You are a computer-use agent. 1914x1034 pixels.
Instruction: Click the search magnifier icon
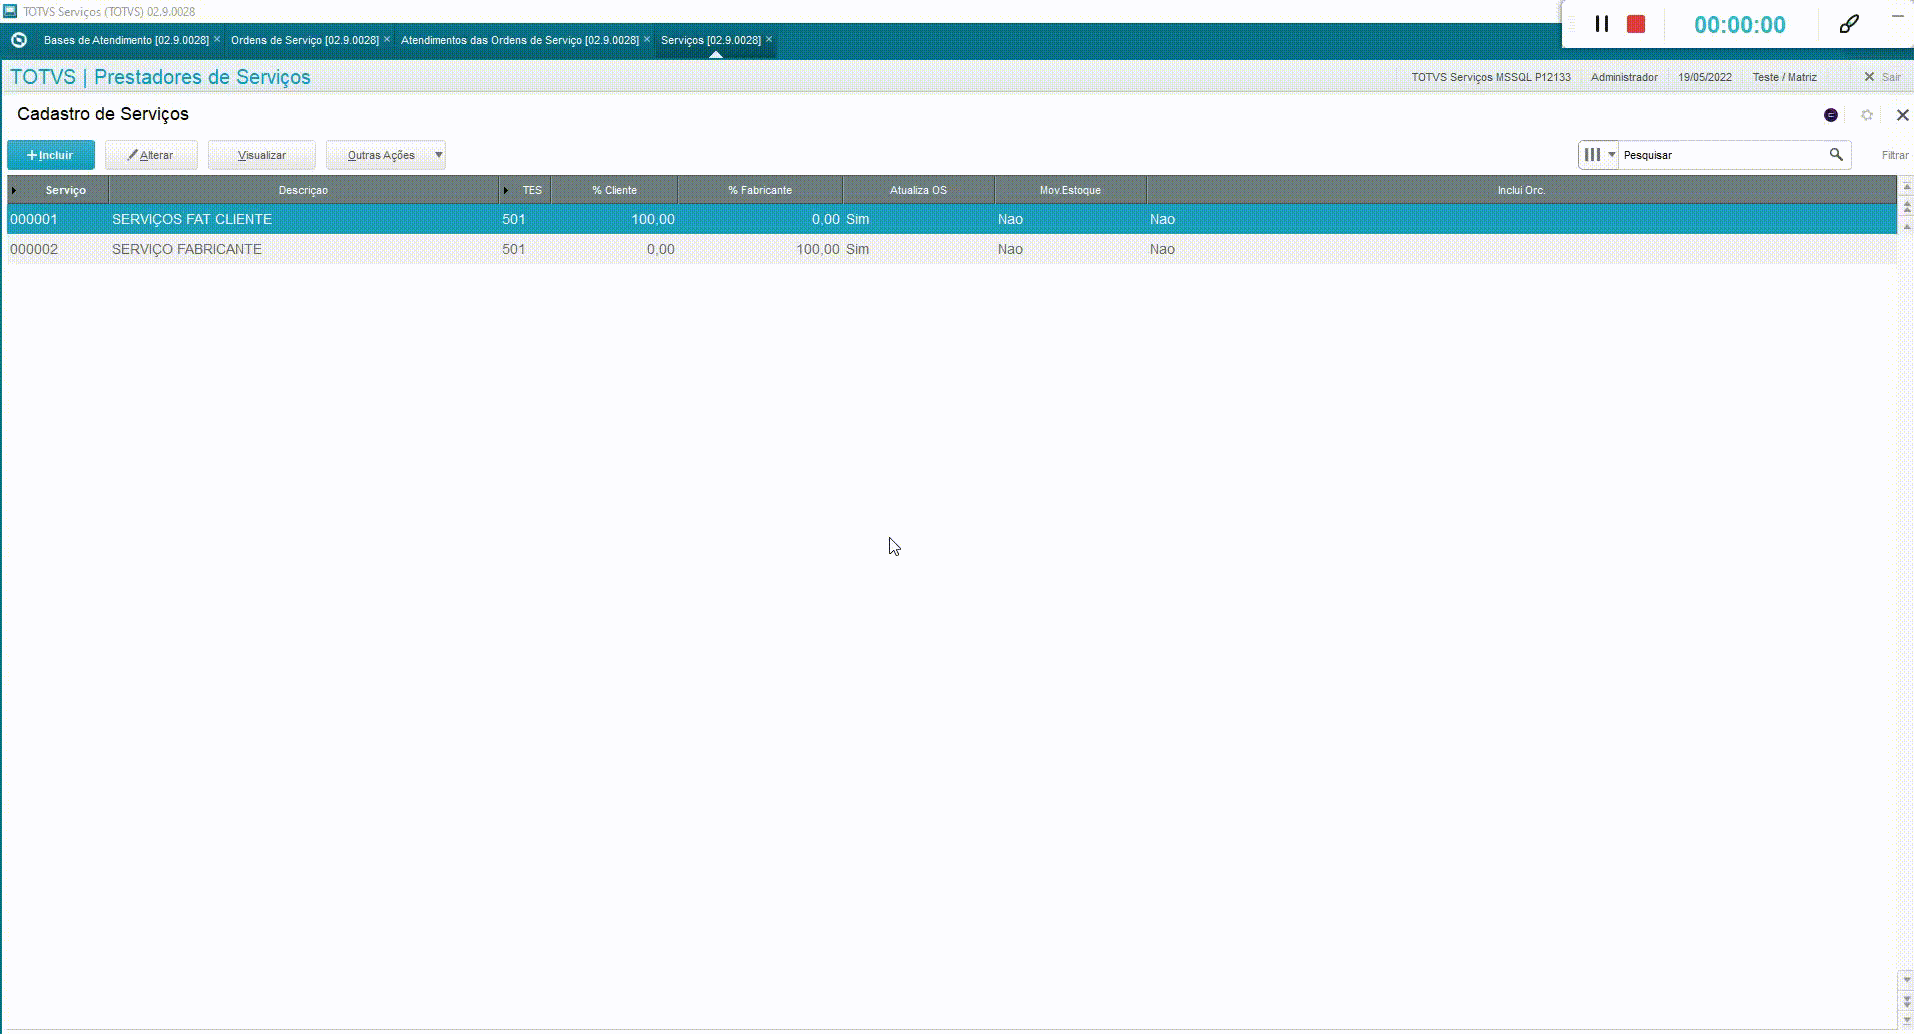tap(1836, 154)
